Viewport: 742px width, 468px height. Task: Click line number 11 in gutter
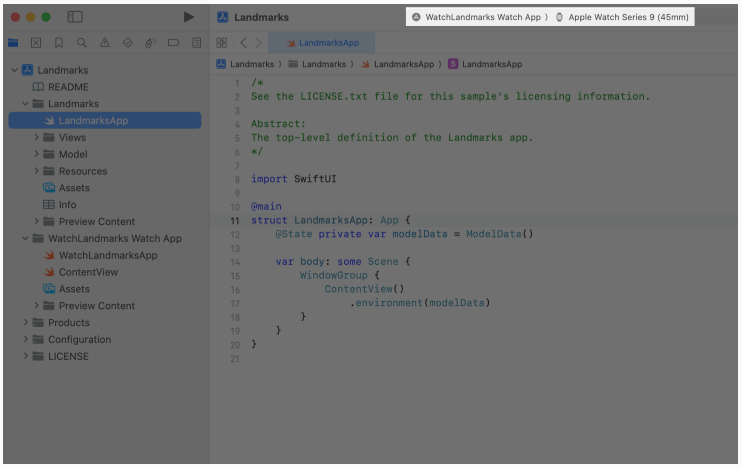point(235,221)
